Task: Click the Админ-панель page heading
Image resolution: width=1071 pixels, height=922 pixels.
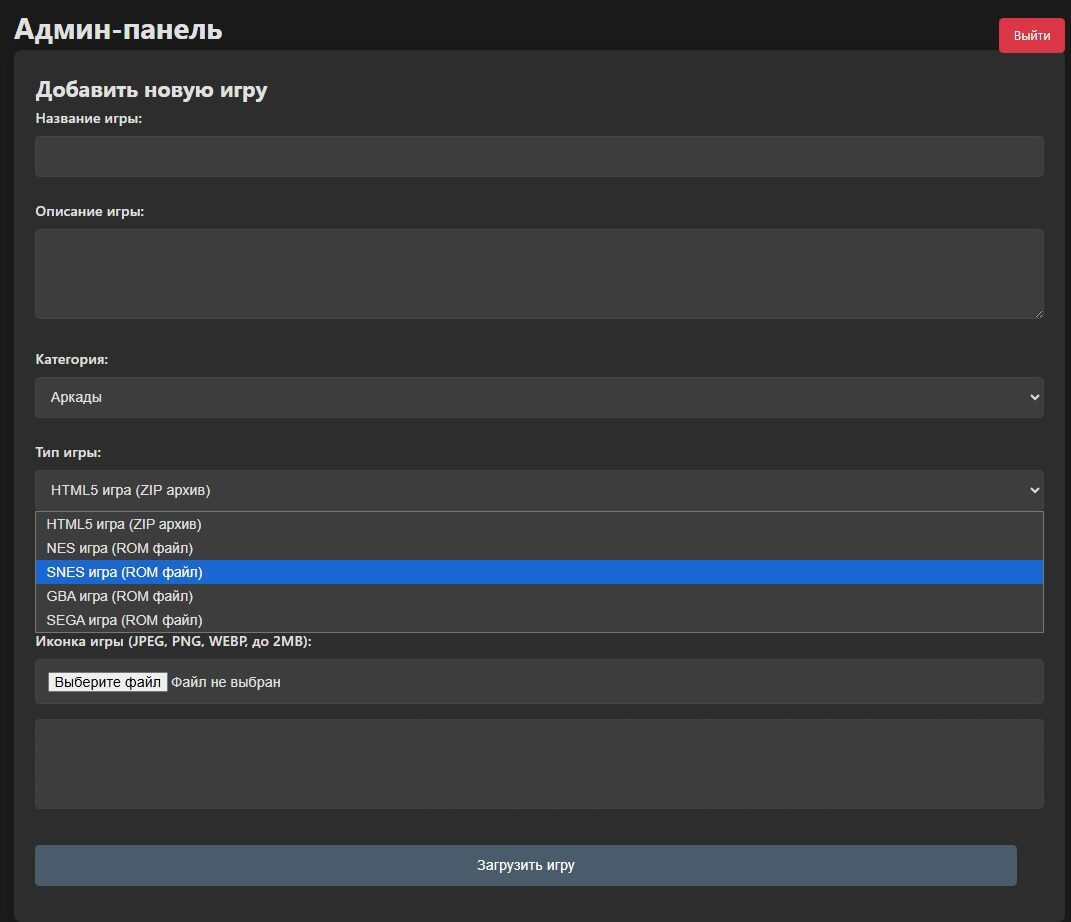Action: [x=118, y=30]
